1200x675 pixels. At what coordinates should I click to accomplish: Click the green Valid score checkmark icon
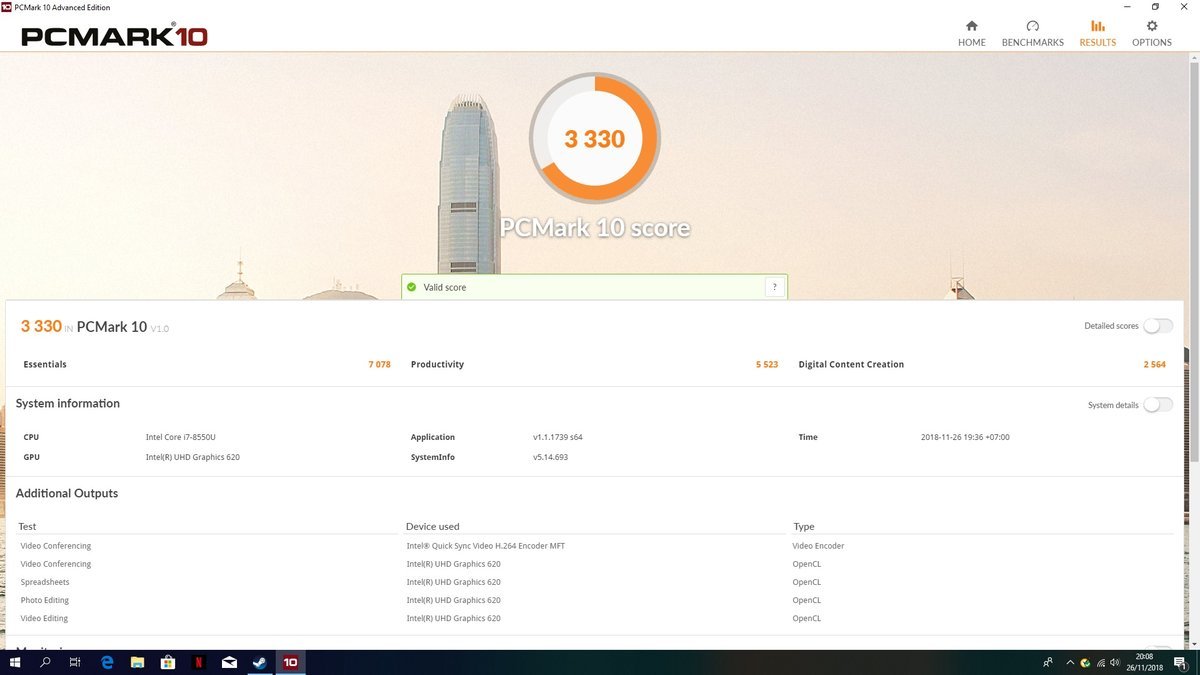(x=410, y=287)
